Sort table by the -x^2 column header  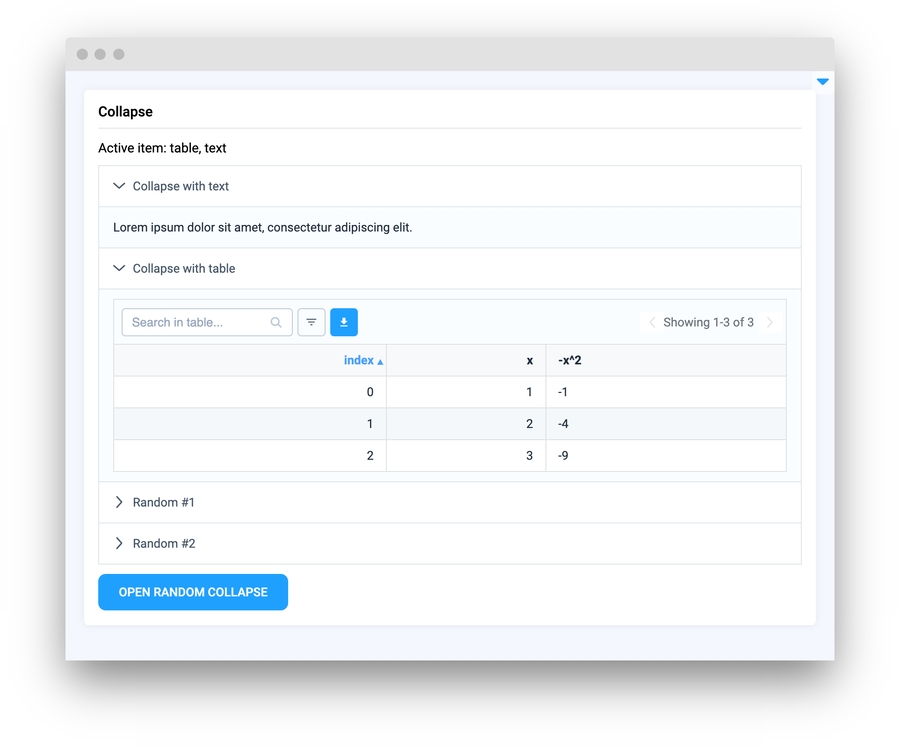click(x=570, y=361)
